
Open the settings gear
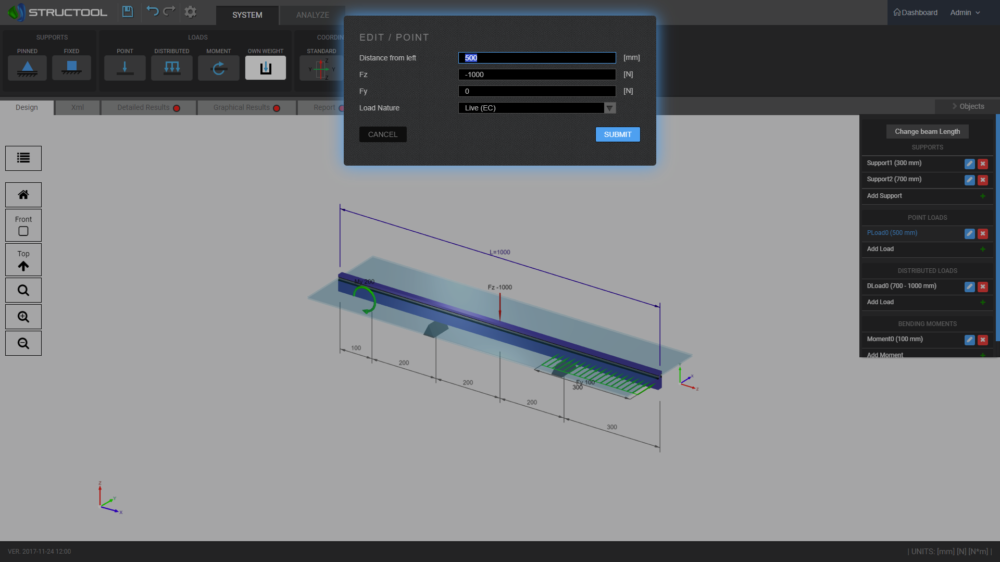(x=190, y=11)
